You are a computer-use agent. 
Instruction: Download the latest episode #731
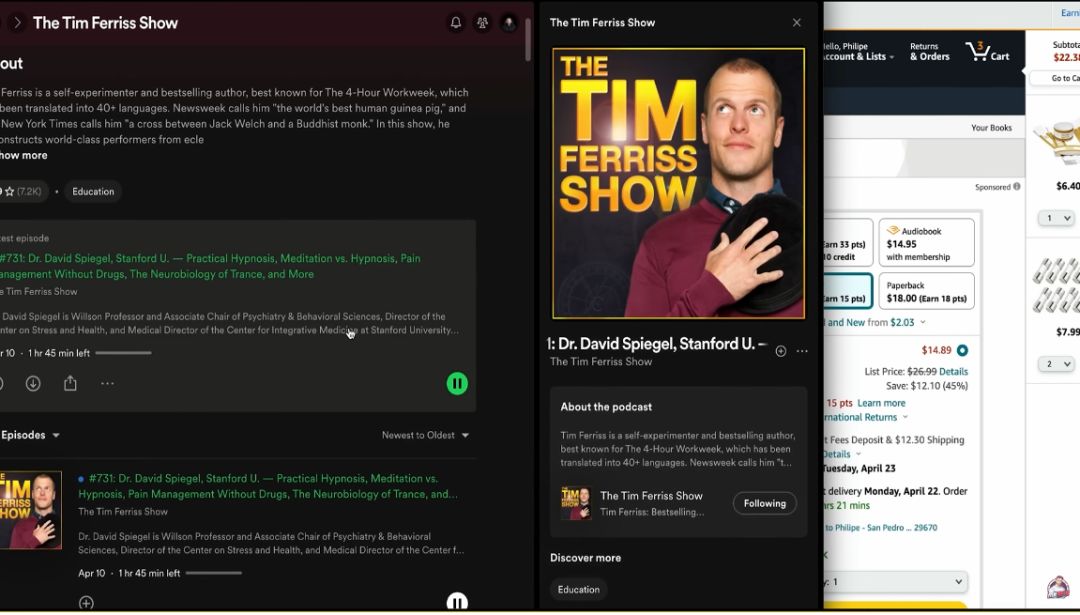(33, 384)
